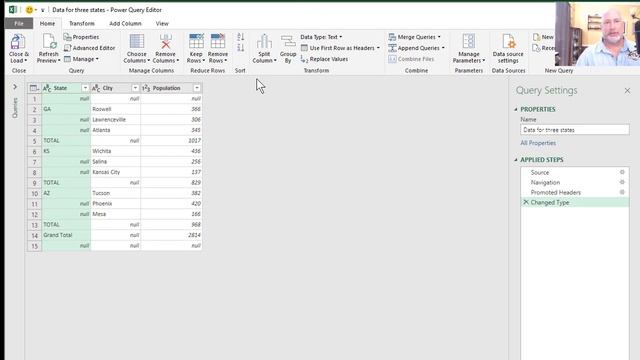Select the Source applied step
The width and height of the screenshot is (640, 360).
tap(575, 172)
